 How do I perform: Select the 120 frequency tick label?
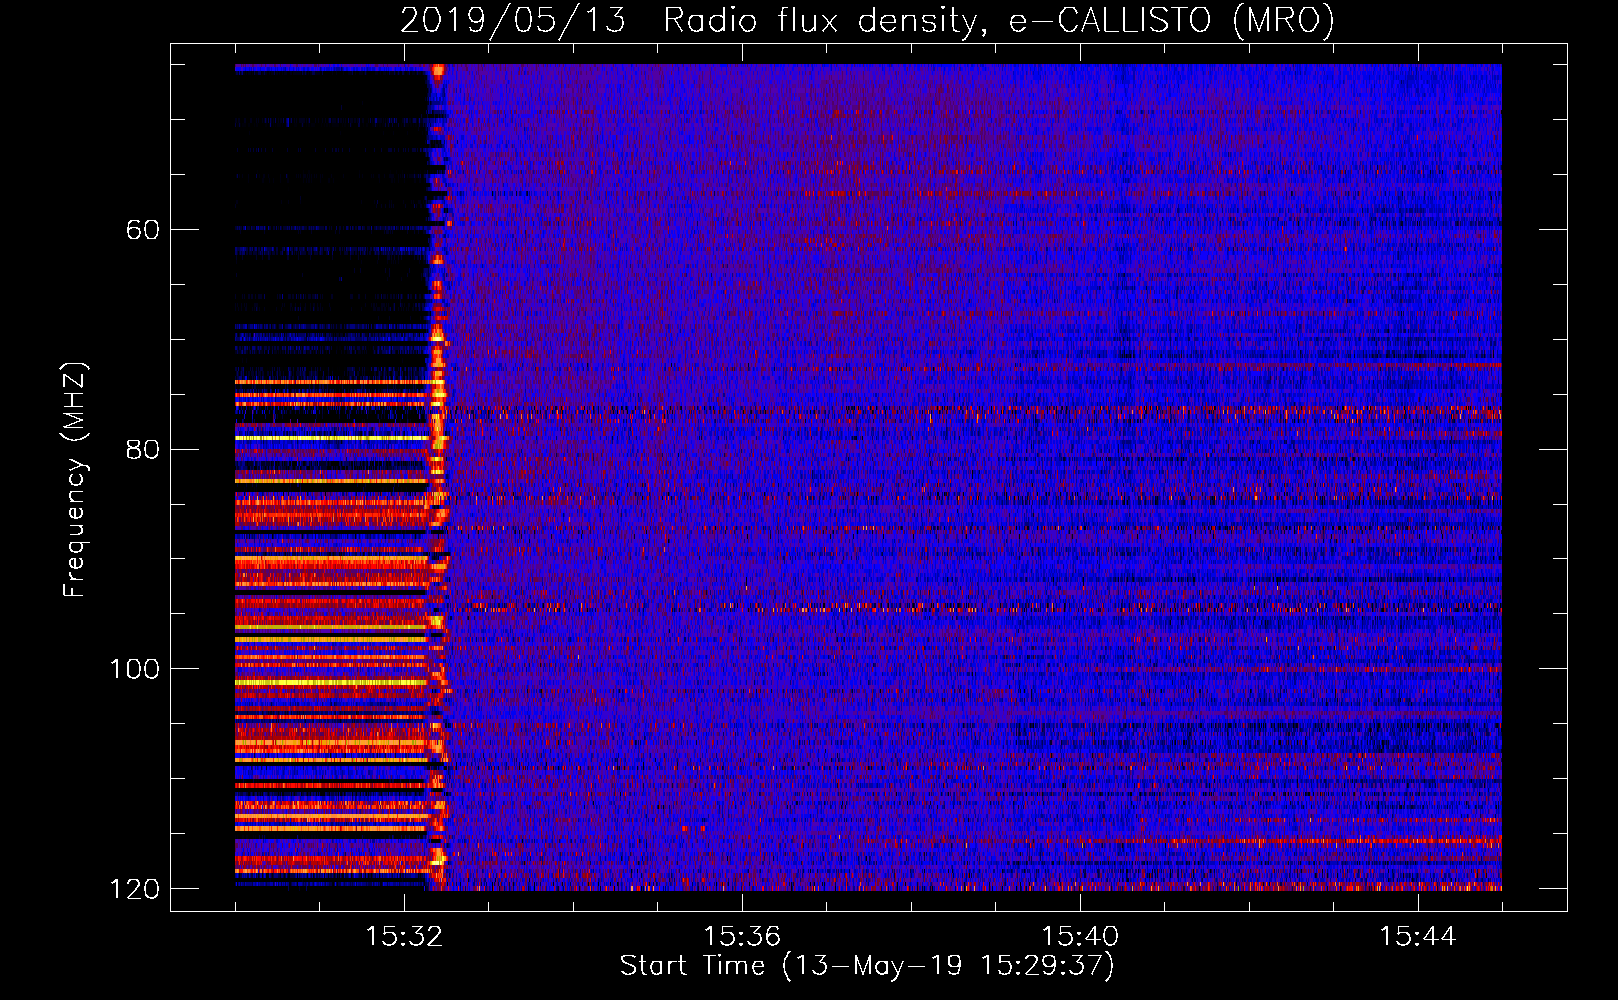[x=134, y=889]
